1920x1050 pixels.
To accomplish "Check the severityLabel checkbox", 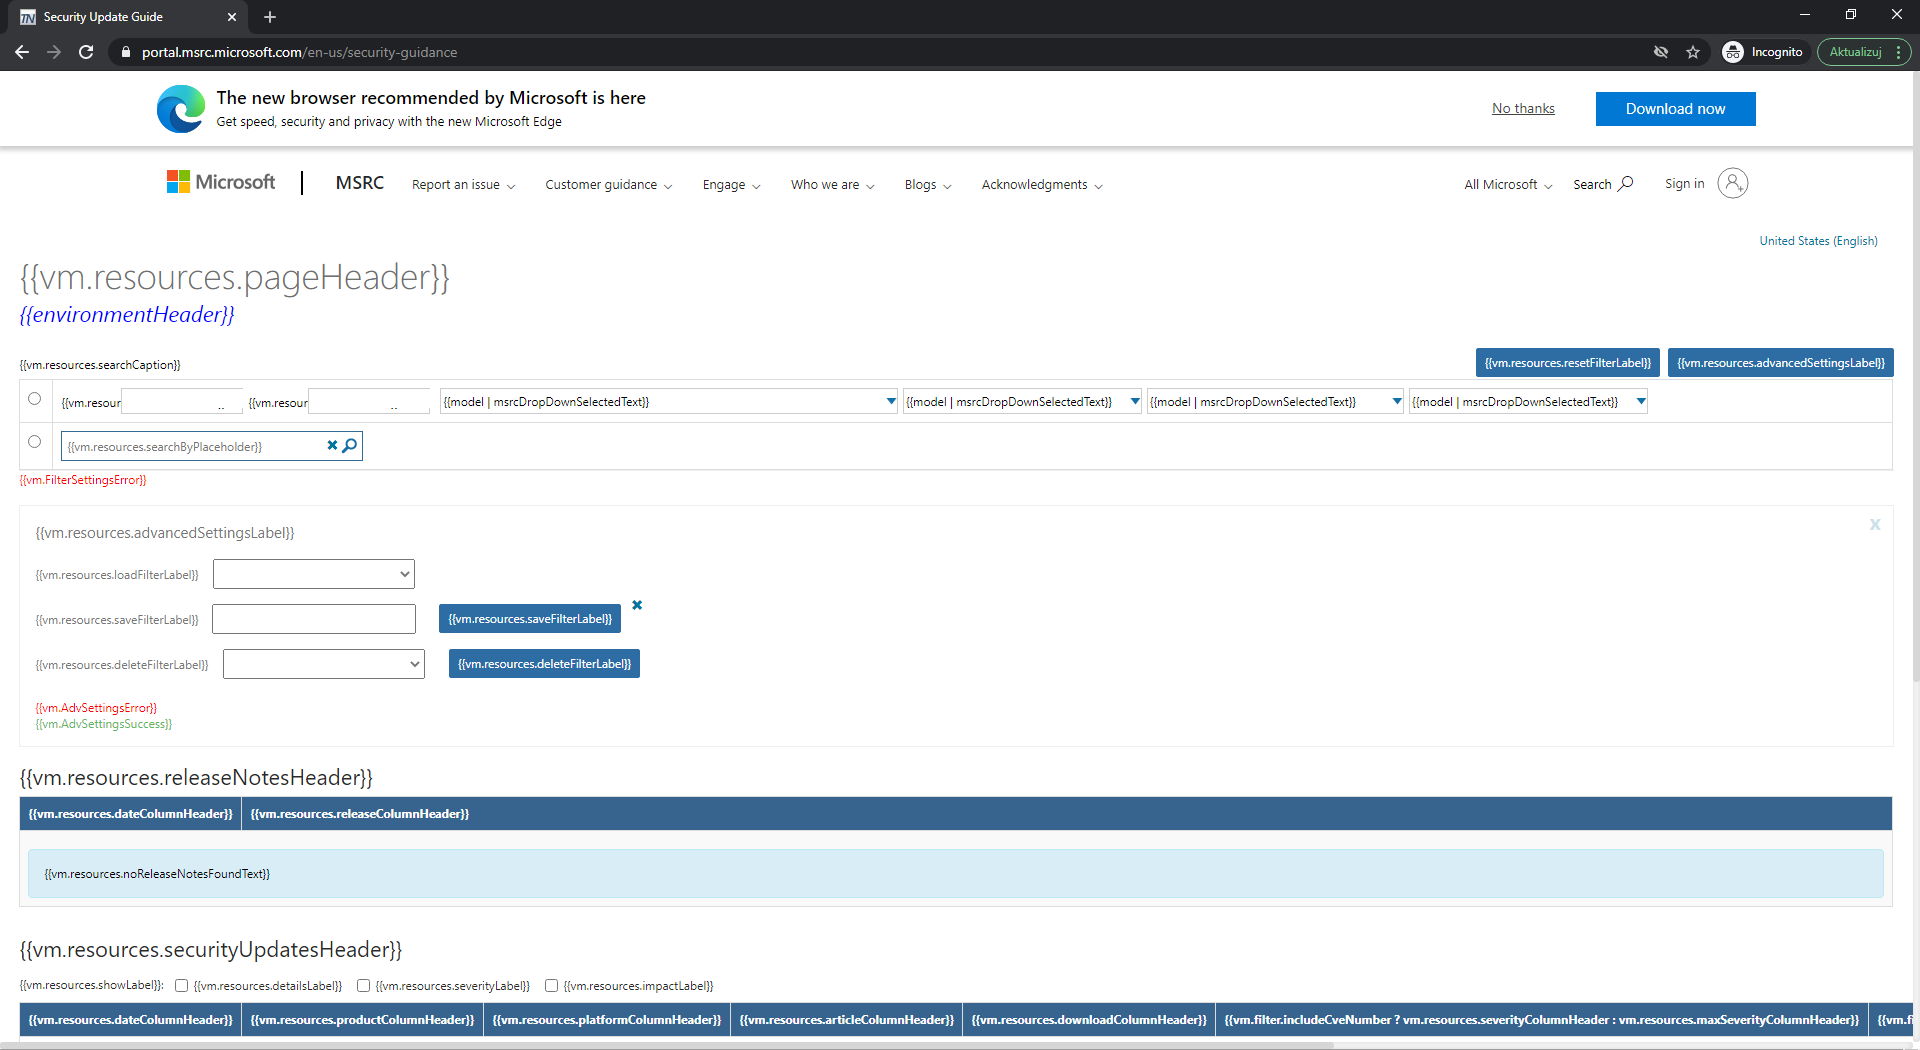I will click(x=364, y=986).
